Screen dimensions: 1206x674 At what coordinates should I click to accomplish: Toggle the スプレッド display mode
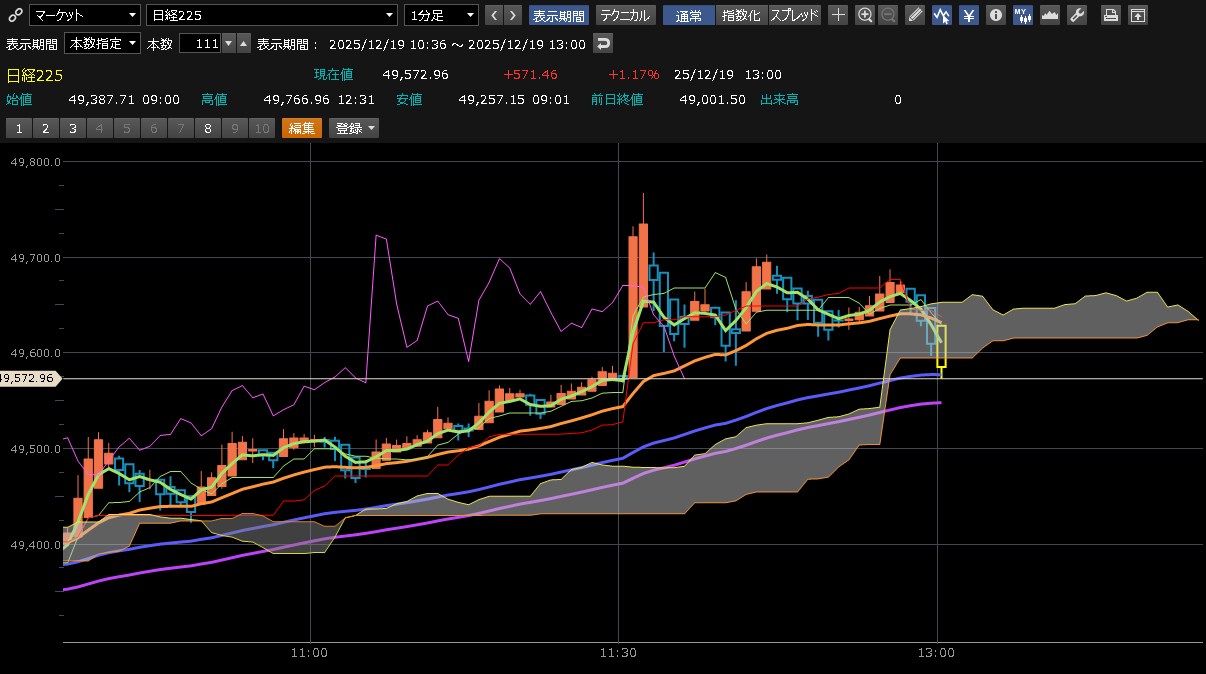tap(794, 15)
